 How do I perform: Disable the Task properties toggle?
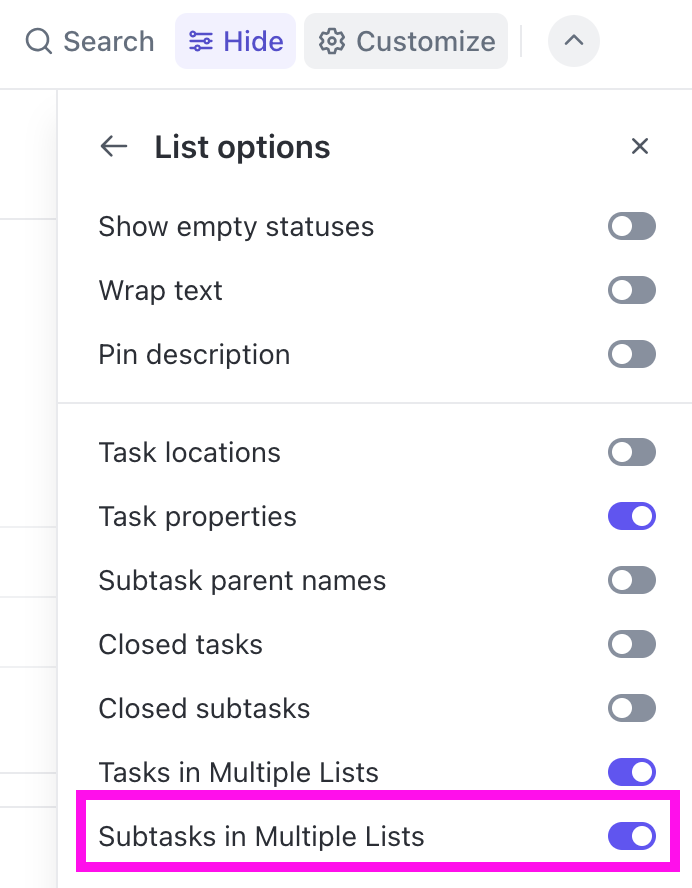(631, 516)
